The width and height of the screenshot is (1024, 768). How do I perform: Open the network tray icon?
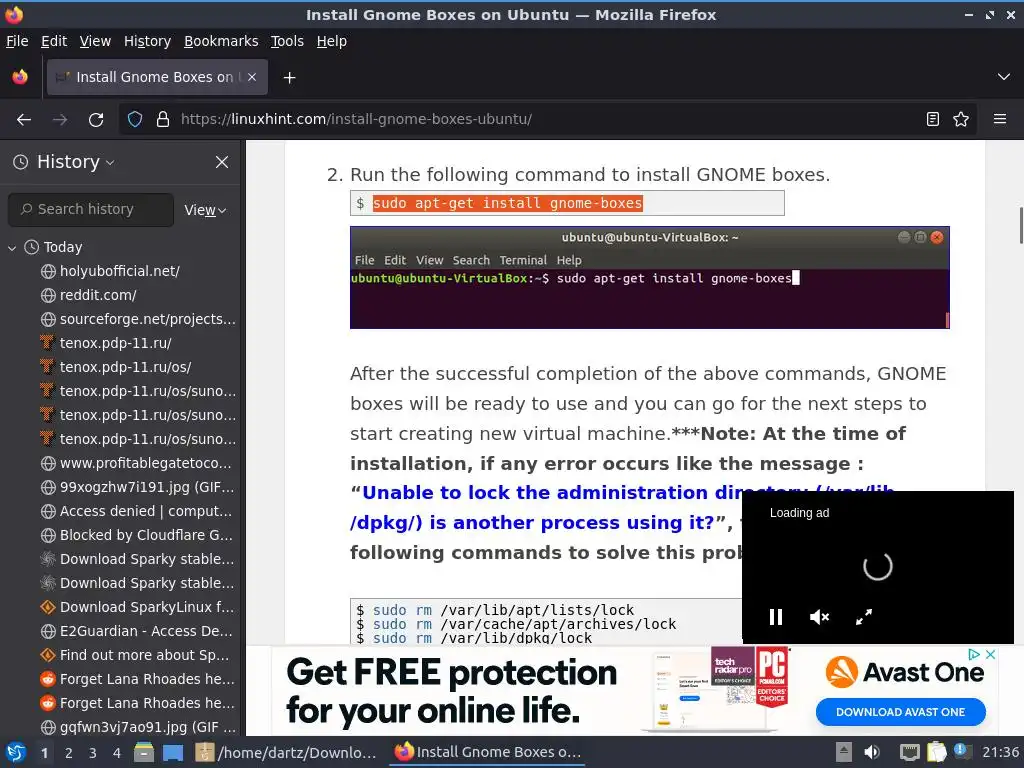(910, 752)
